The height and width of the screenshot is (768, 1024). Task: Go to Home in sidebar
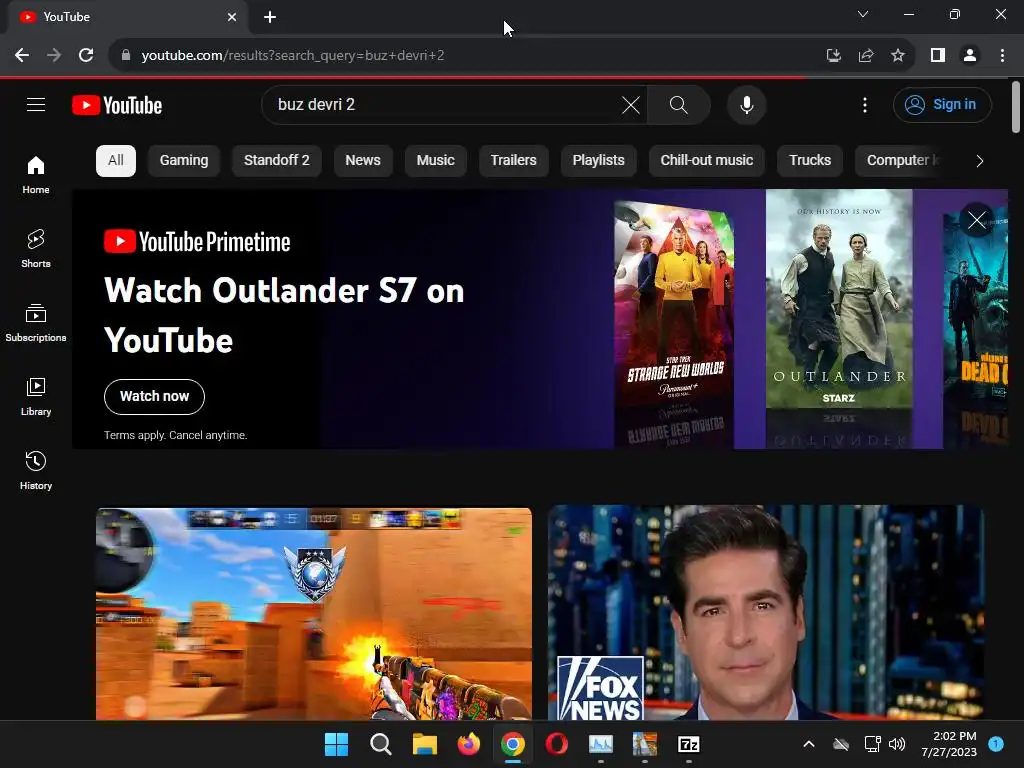coord(36,175)
